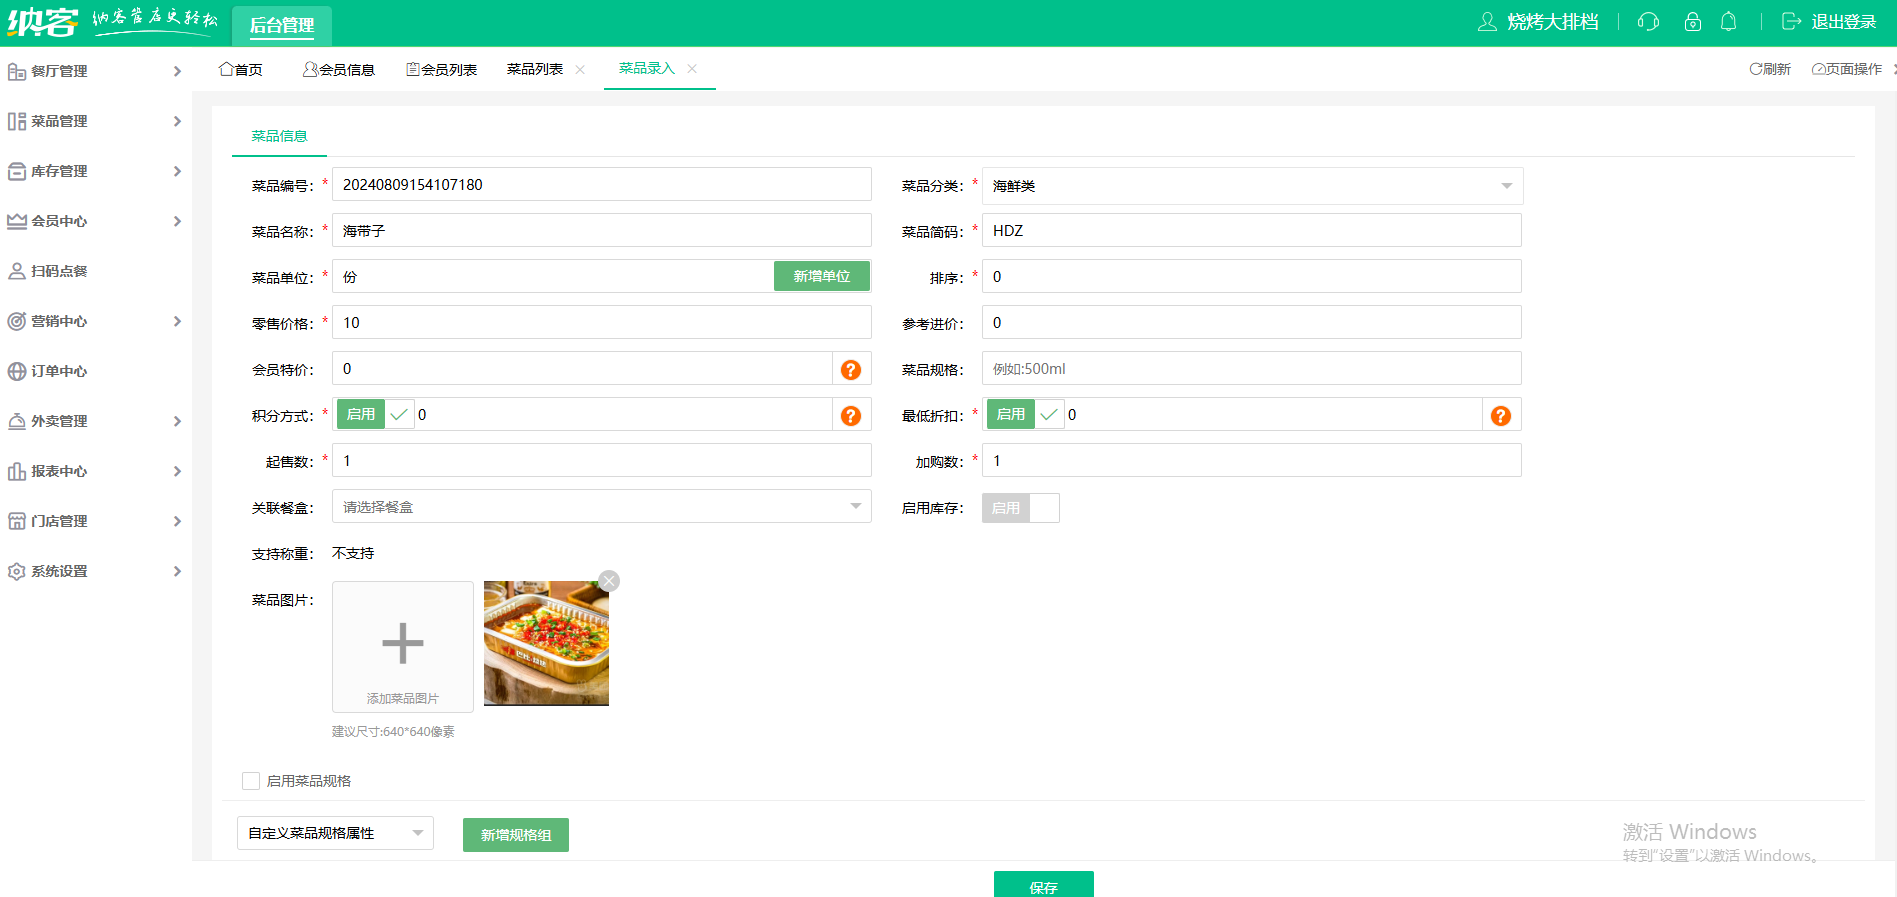Click the 订单中心 globe icon
The height and width of the screenshot is (897, 1897).
pos(17,371)
